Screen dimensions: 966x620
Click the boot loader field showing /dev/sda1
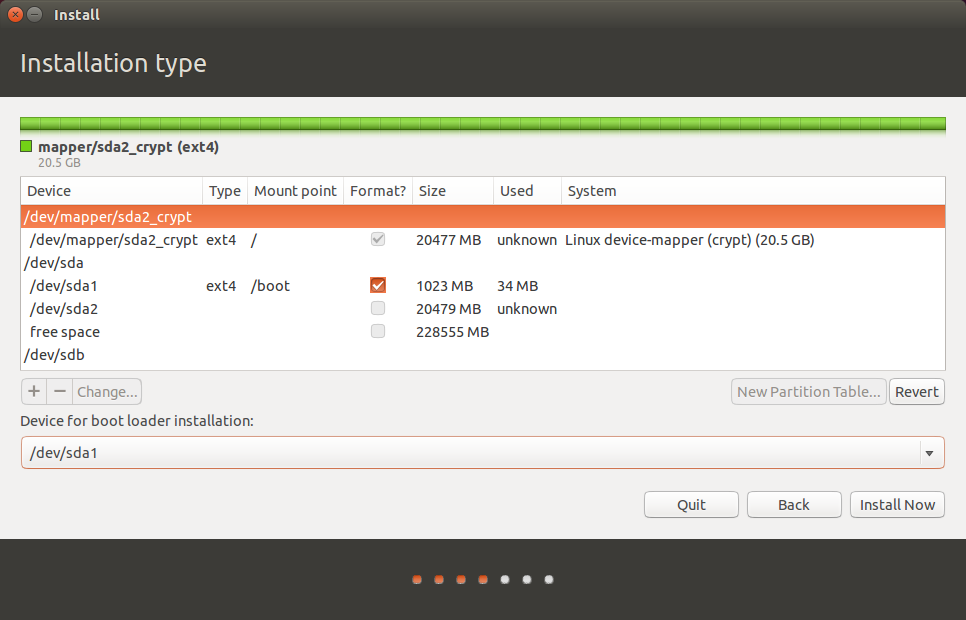tap(470, 453)
